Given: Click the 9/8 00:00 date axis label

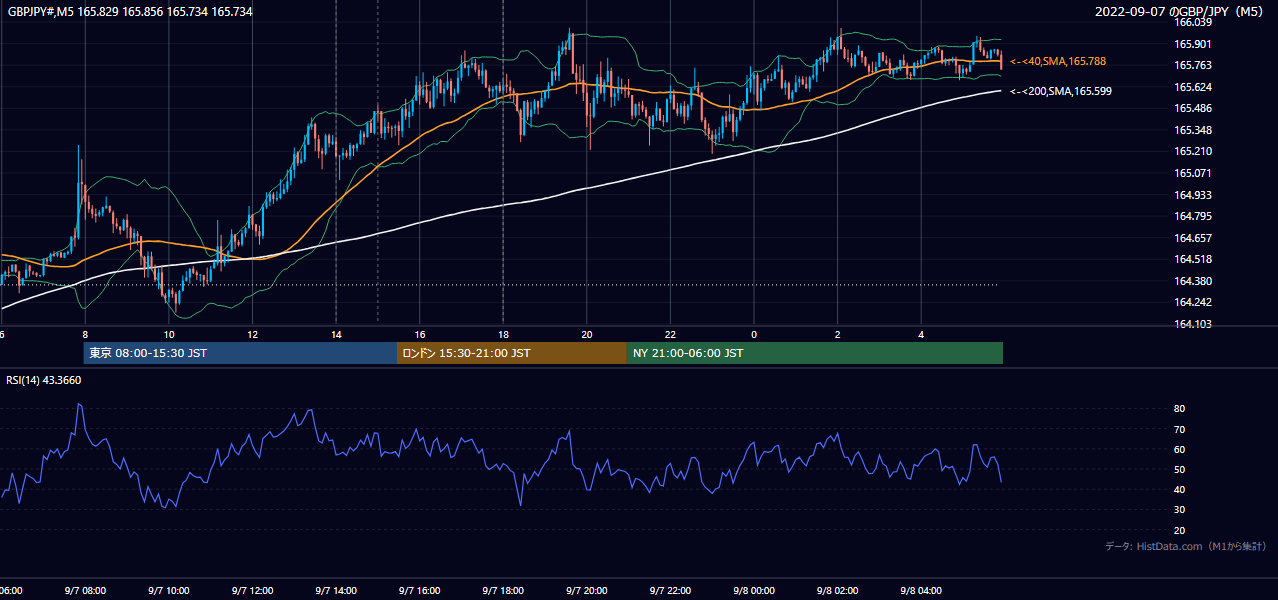Looking at the screenshot, I should (754, 591).
